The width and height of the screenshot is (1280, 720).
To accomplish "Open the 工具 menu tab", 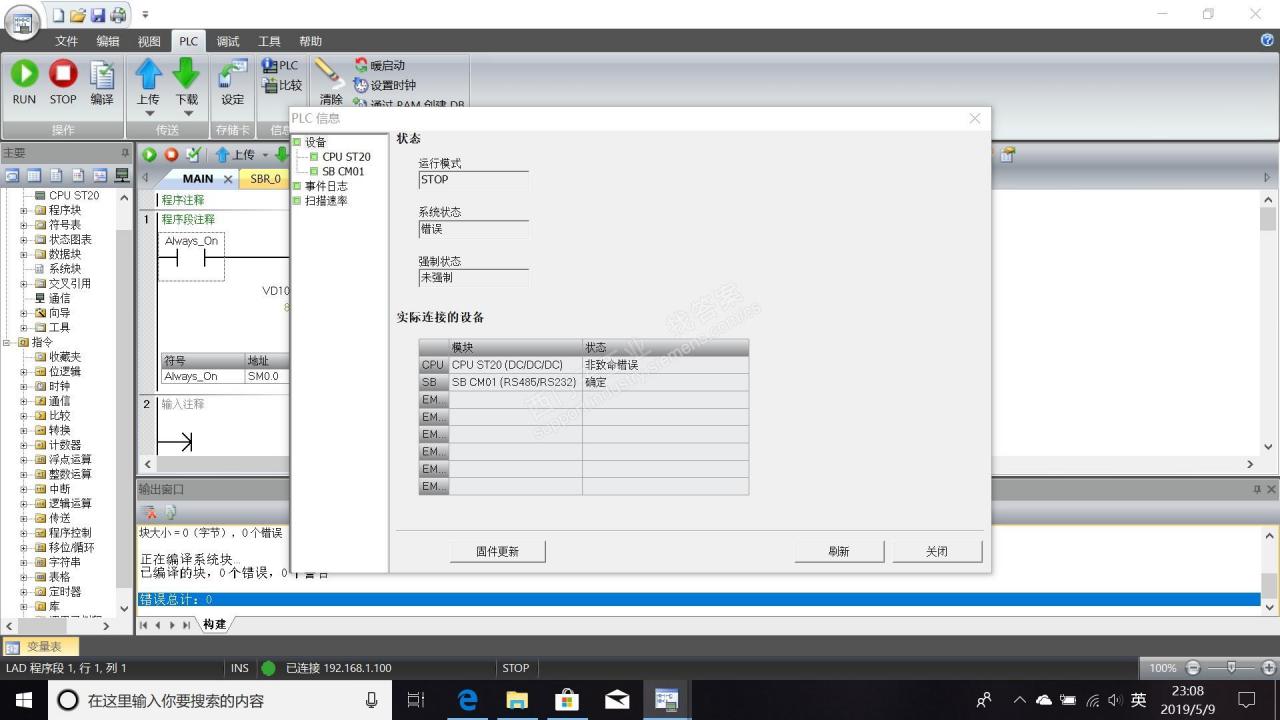I will point(269,41).
